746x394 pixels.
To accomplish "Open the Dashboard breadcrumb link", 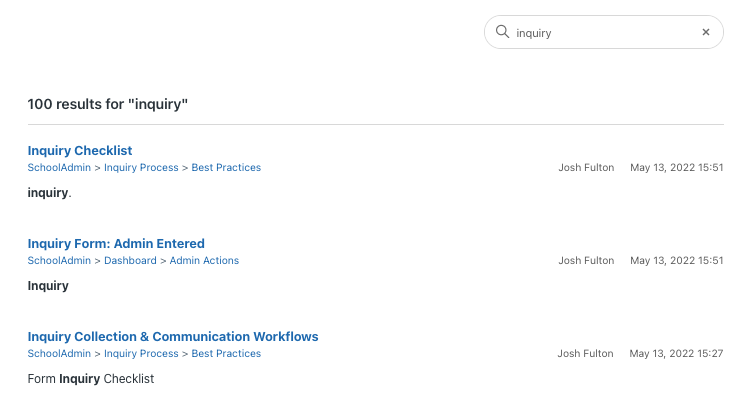I will tap(130, 261).
